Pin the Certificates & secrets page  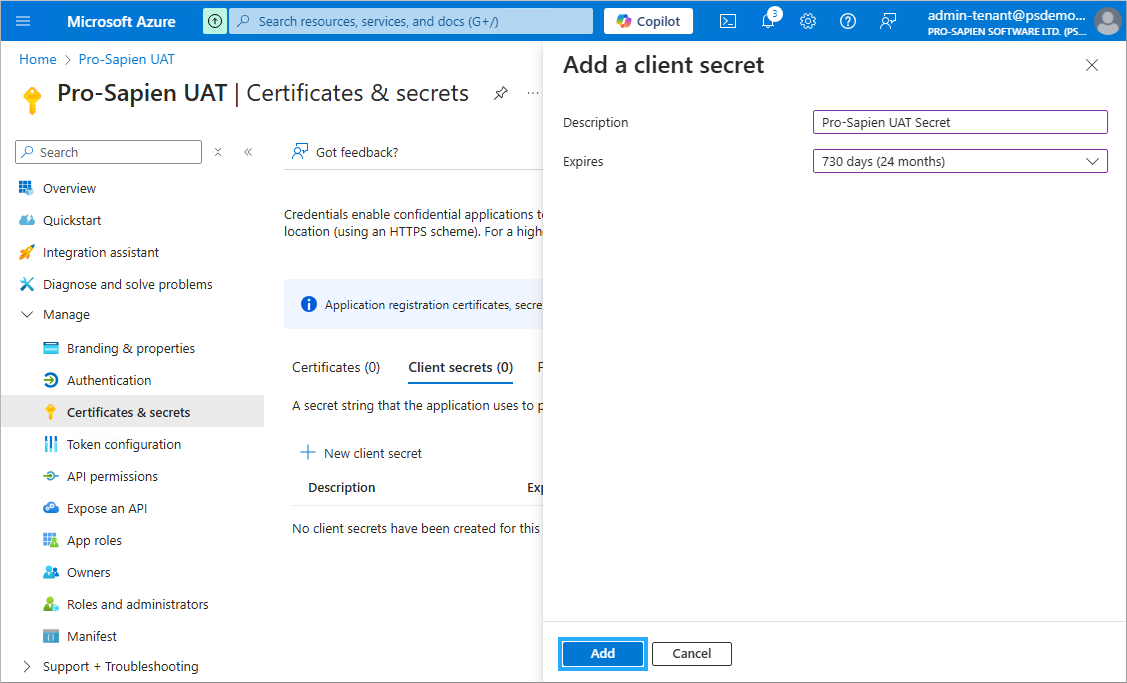point(500,93)
